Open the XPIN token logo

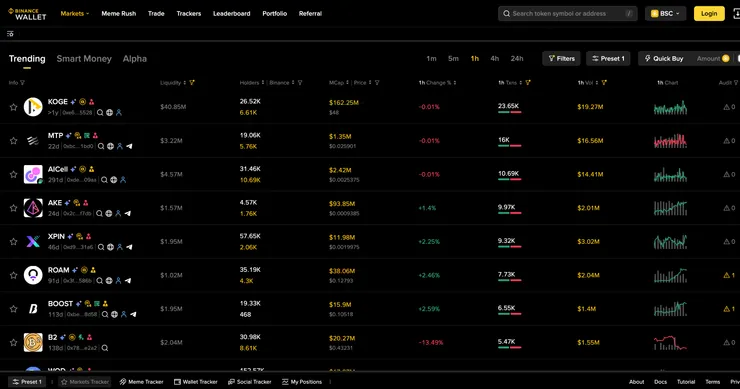(33, 242)
